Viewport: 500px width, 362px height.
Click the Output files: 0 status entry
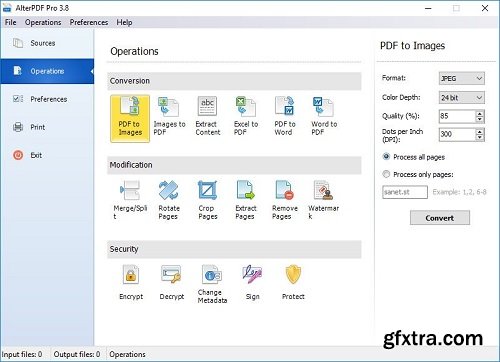pos(77,354)
